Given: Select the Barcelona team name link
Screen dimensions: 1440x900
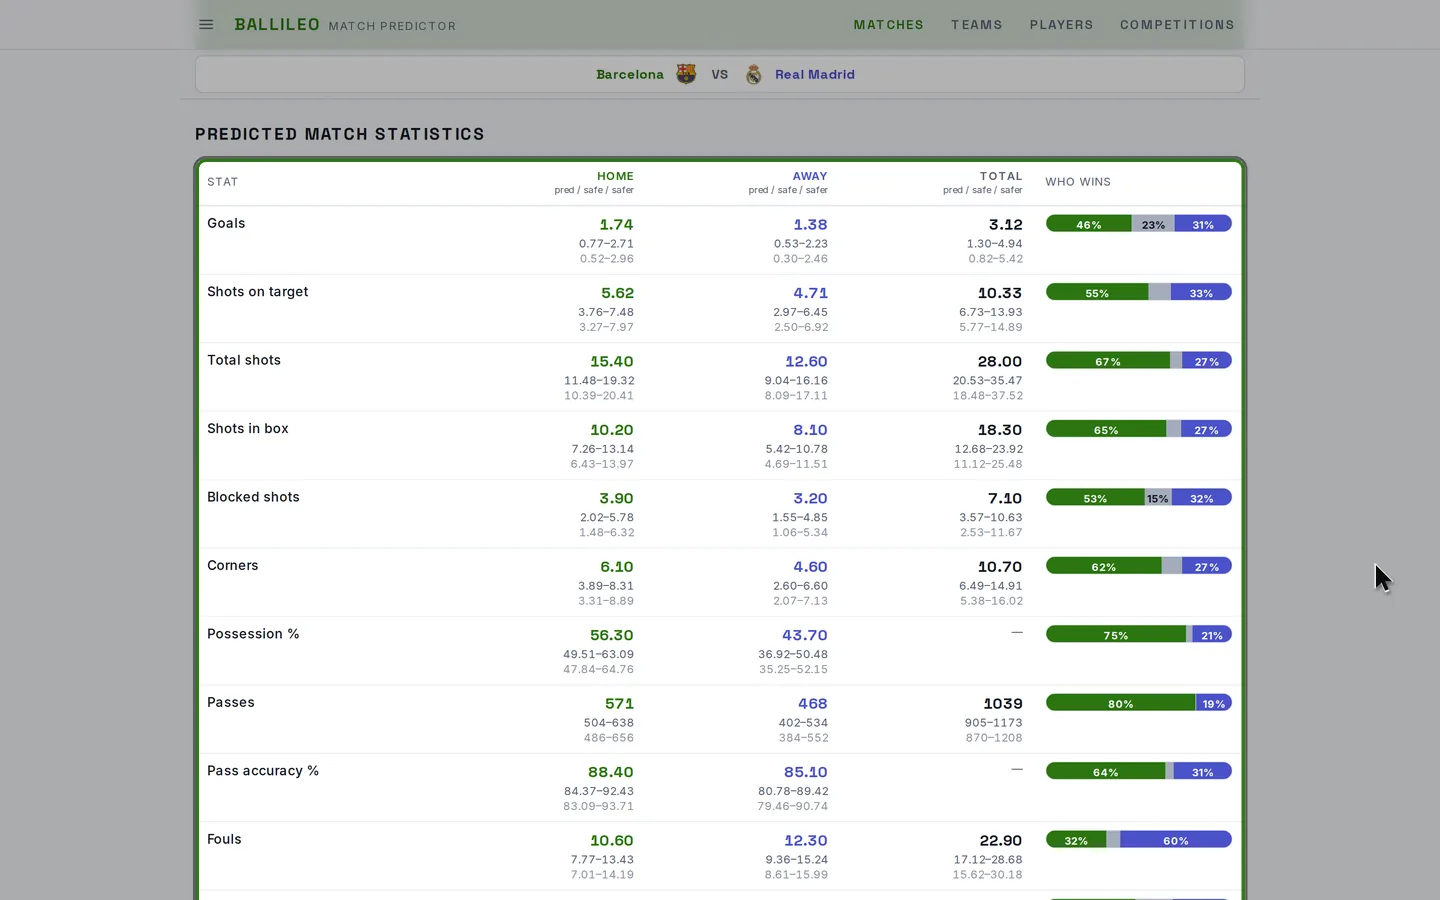Looking at the screenshot, I should pyautogui.click(x=630, y=74).
